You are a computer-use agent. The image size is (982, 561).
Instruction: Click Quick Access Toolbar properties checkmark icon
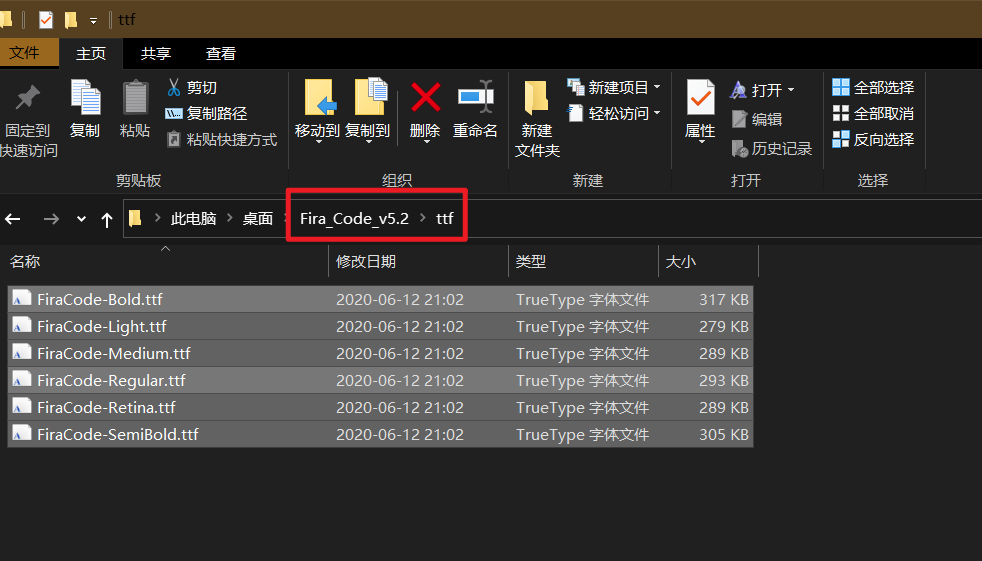pyautogui.click(x=46, y=20)
